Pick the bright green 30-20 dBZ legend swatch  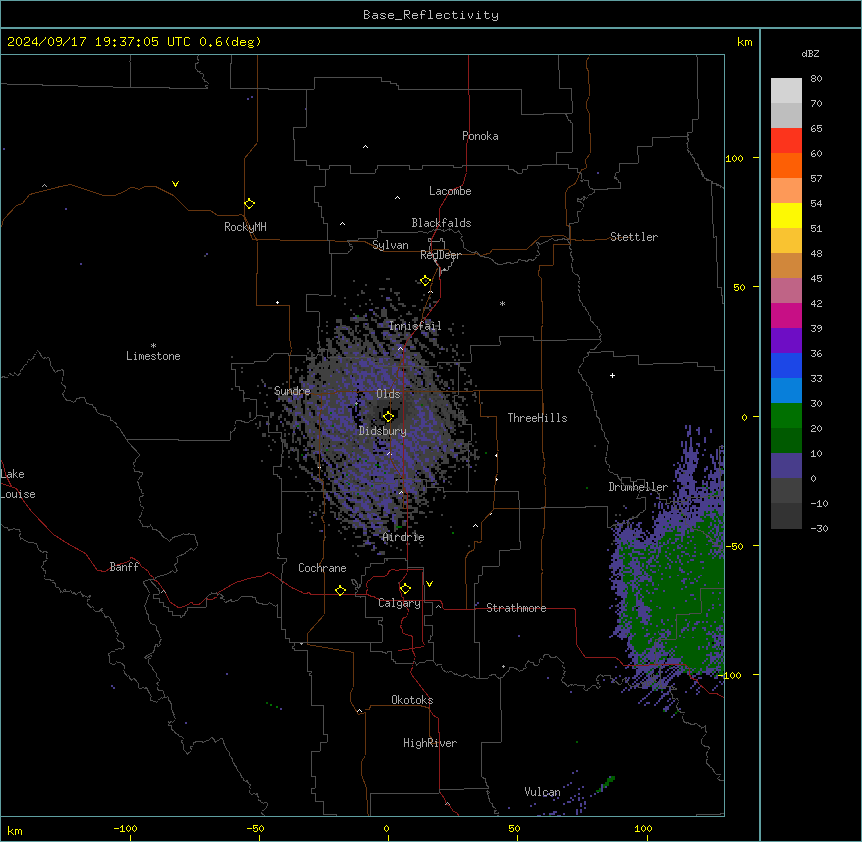point(786,416)
